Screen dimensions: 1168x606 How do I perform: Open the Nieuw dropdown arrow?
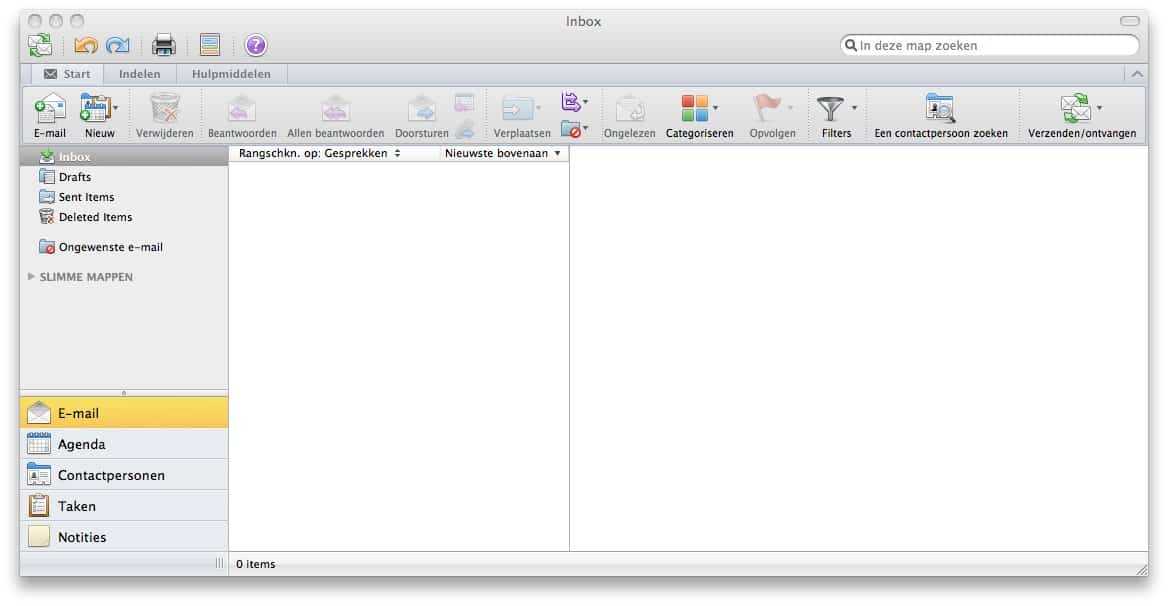(115, 109)
